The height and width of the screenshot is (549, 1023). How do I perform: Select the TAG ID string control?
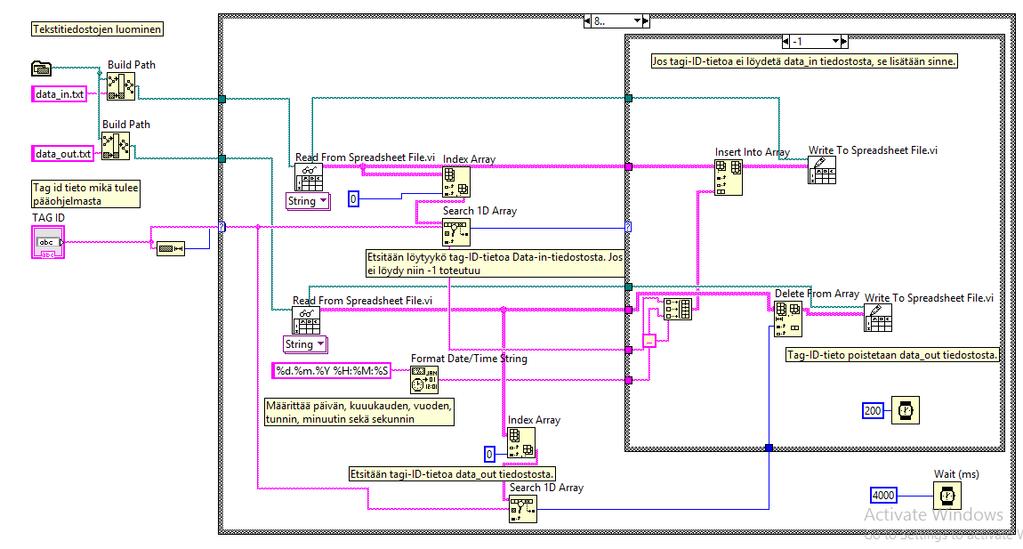tap(48, 242)
